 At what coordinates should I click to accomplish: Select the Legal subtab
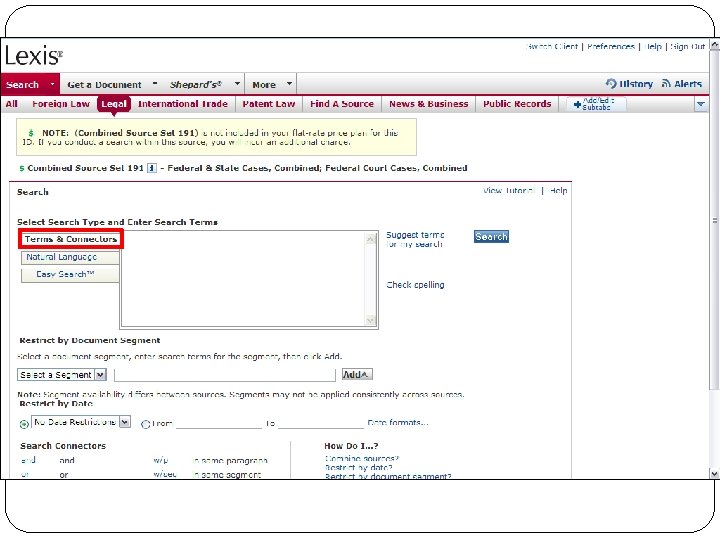click(x=113, y=104)
